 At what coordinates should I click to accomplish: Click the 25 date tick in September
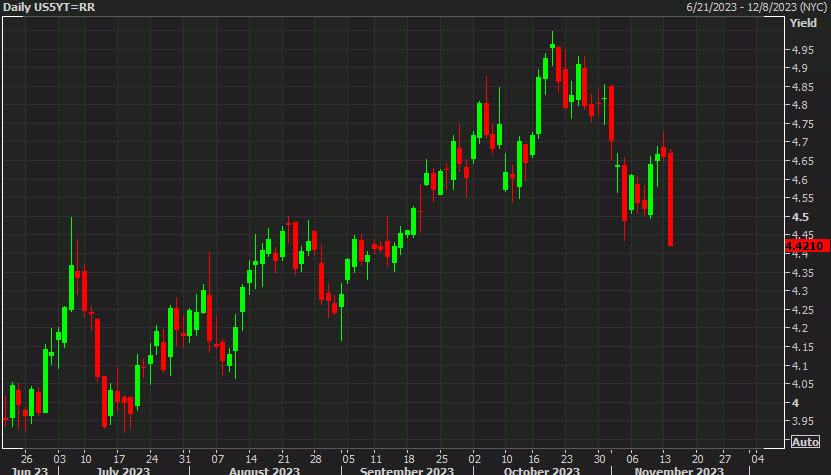(x=441, y=459)
